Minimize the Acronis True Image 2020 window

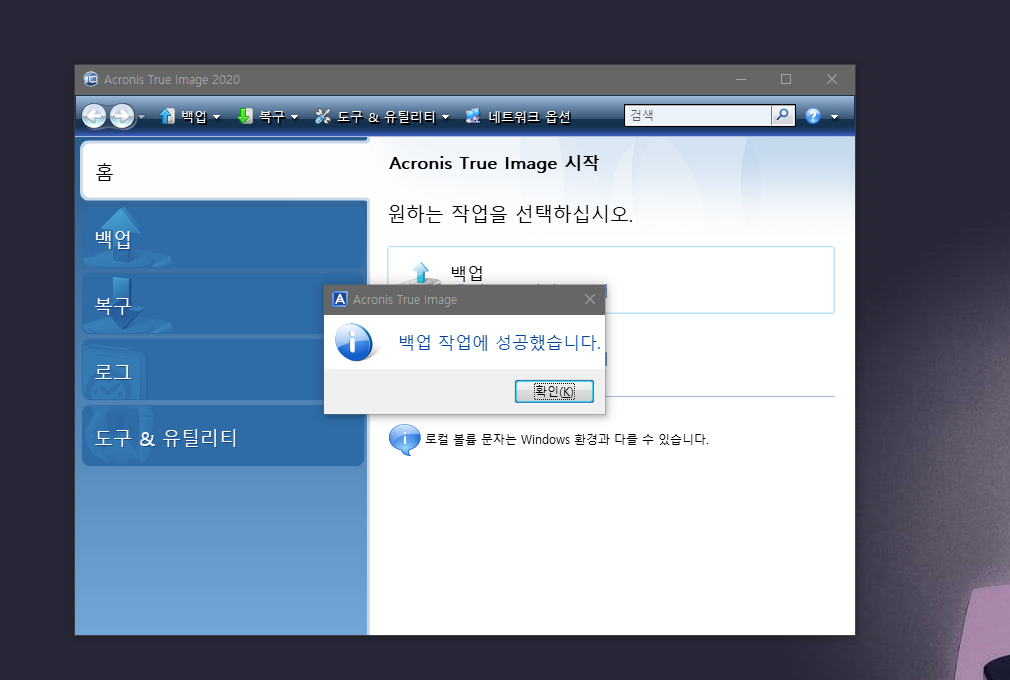741,79
